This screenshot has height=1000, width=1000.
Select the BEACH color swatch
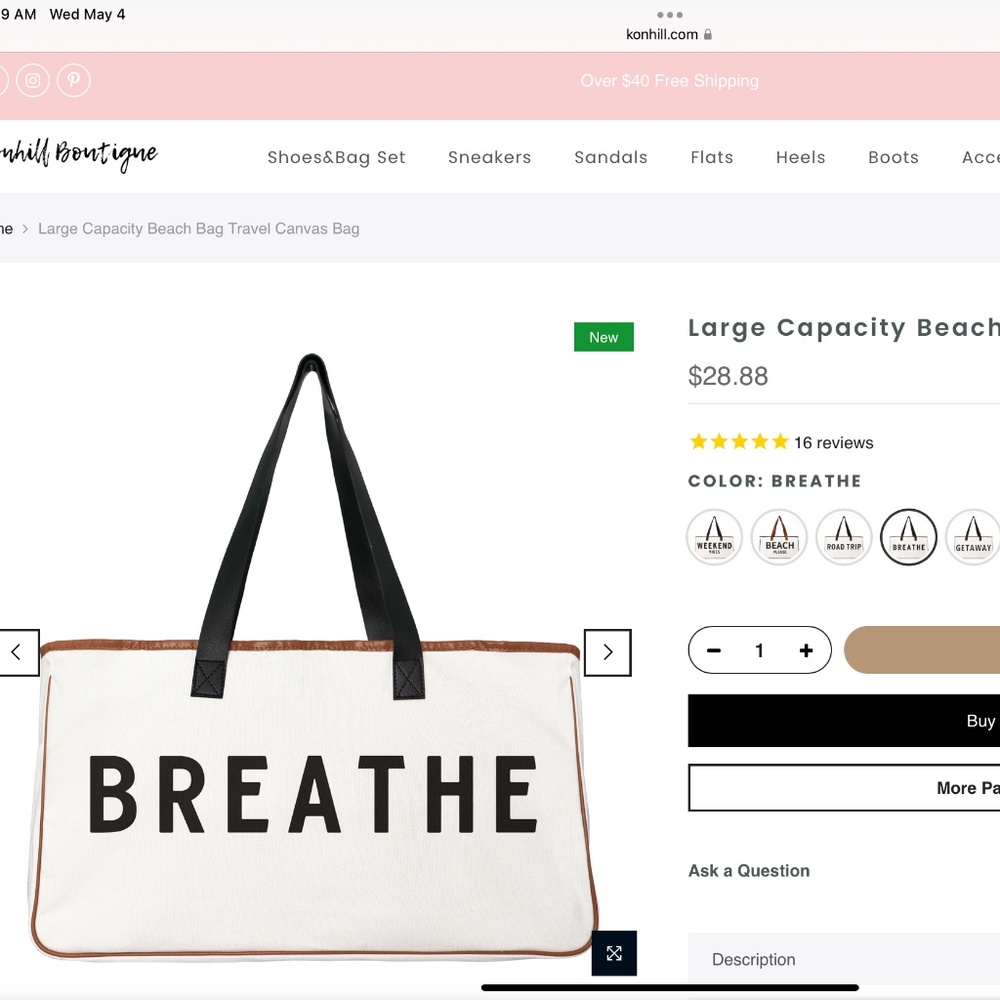[x=779, y=537]
